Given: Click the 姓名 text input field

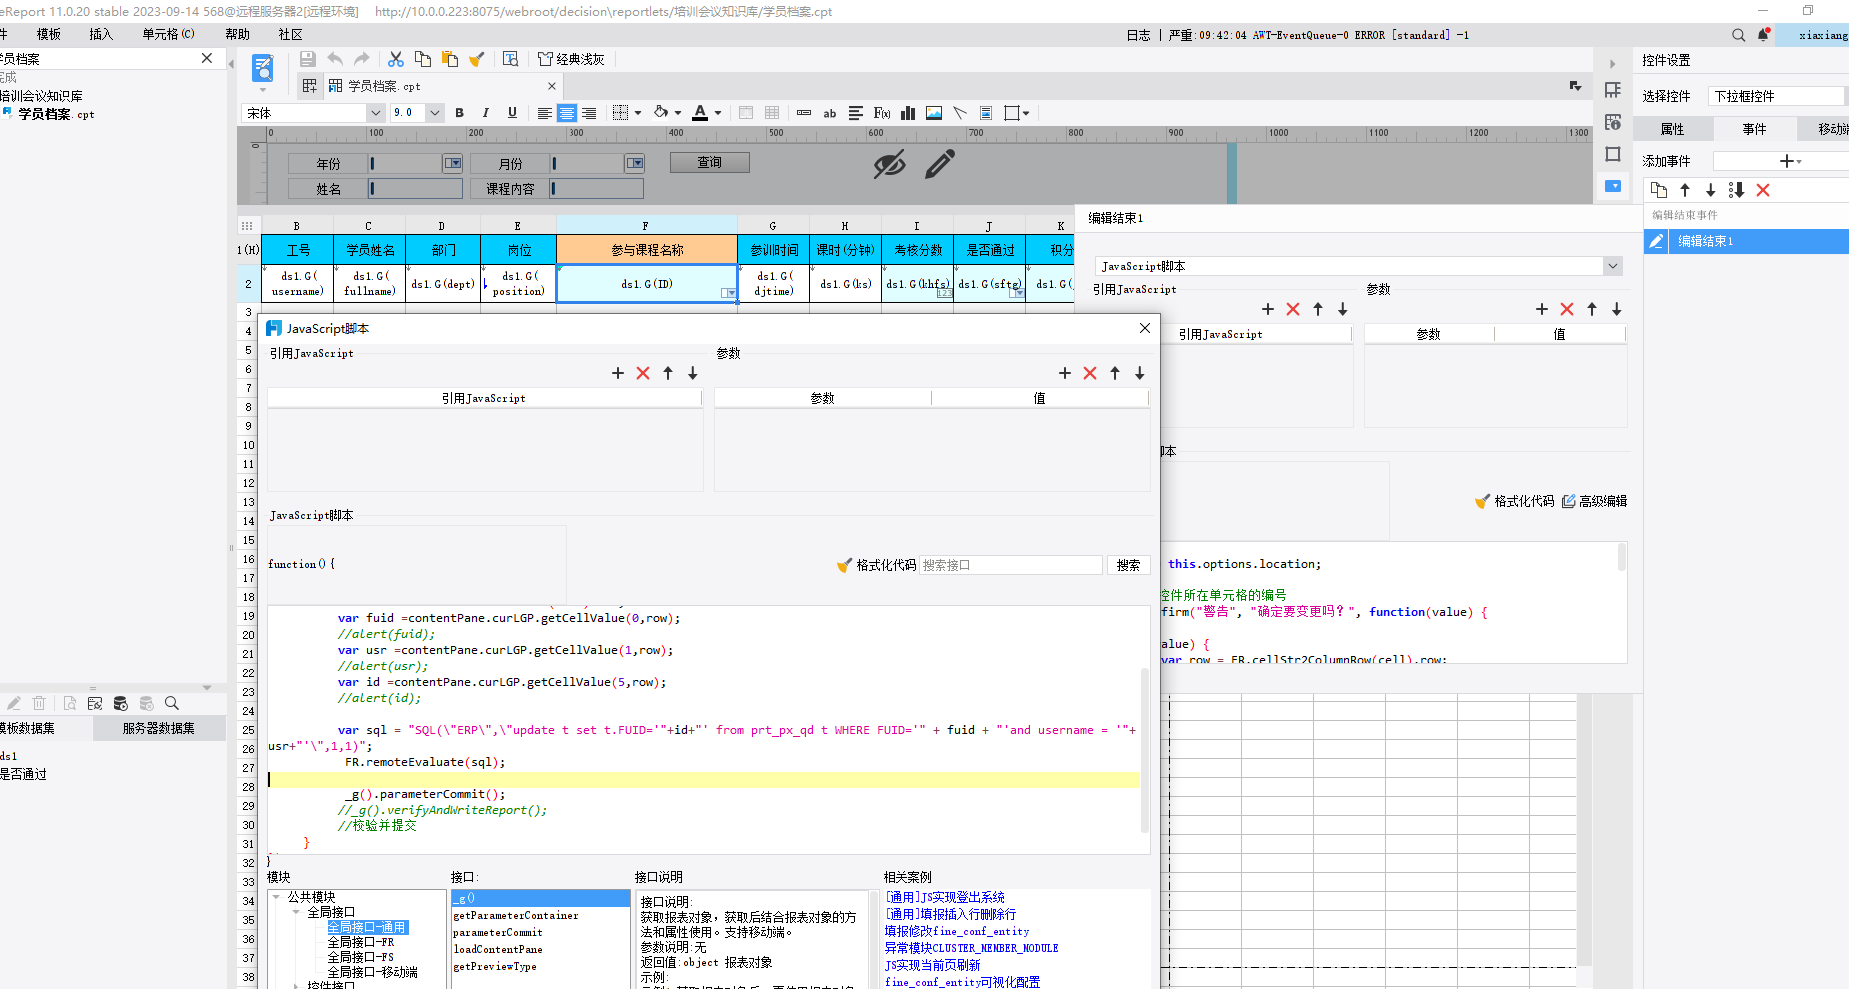Looking at the screenshot, I should tap(416, 188).
